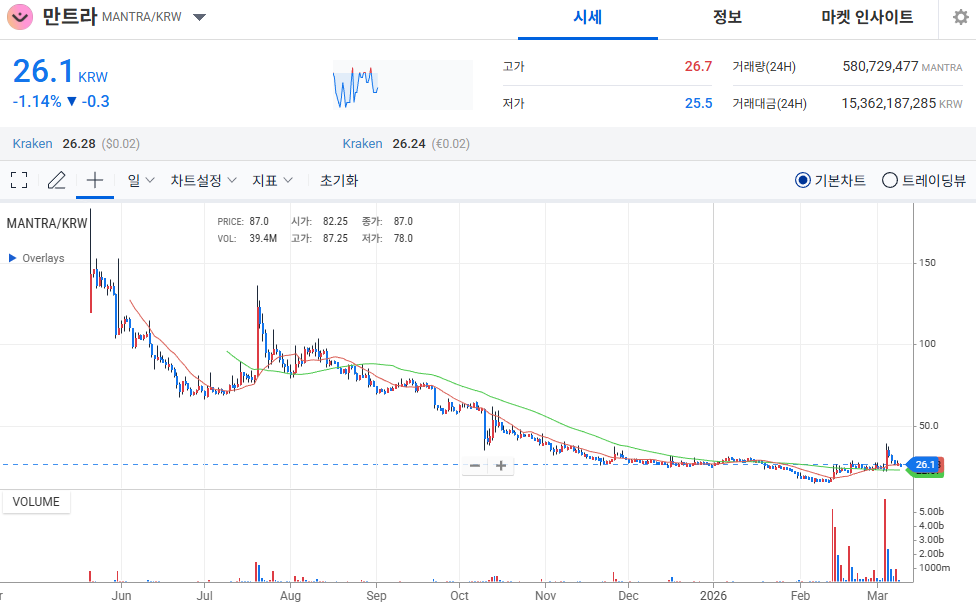Screen dimensions: 976x610
Task: Select the pencil drawing tool
Action: (57, 181)
